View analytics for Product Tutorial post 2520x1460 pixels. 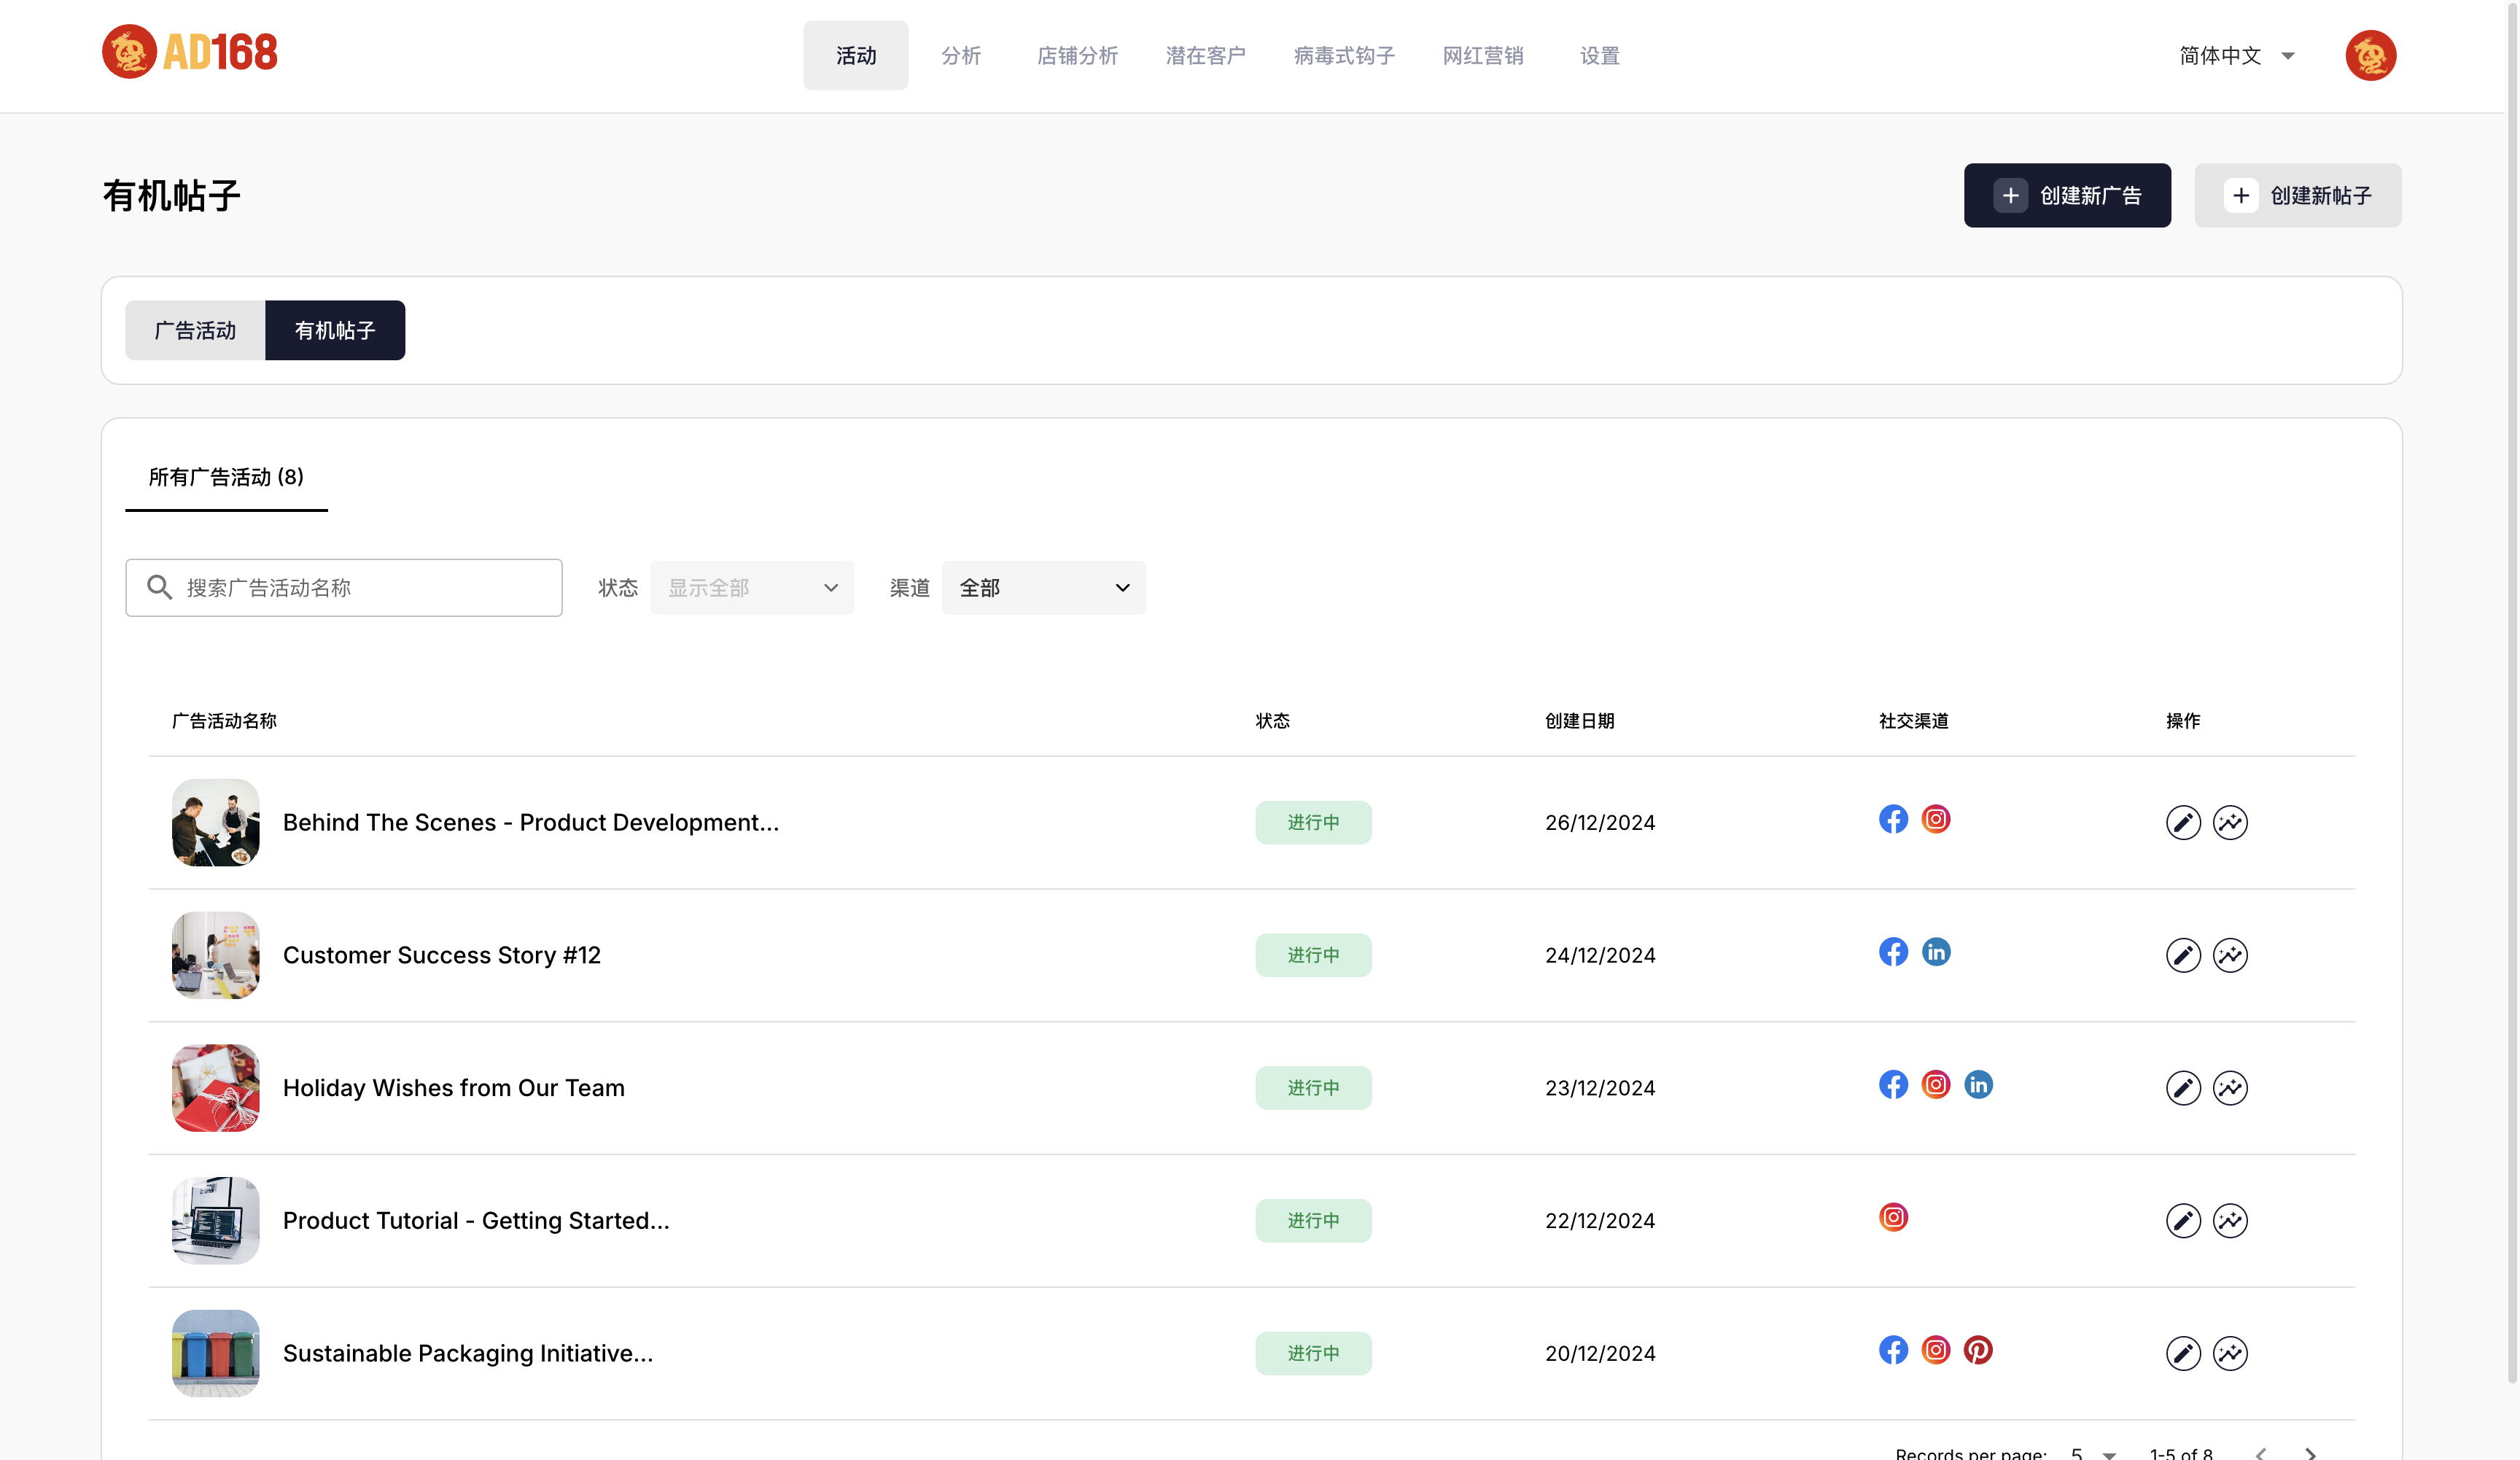point(2230,1221)
